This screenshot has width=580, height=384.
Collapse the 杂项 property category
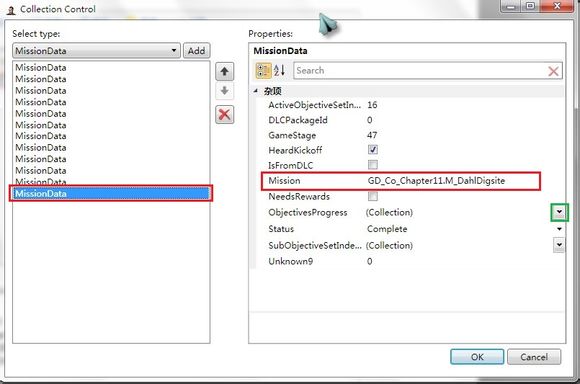coord(256,91)
